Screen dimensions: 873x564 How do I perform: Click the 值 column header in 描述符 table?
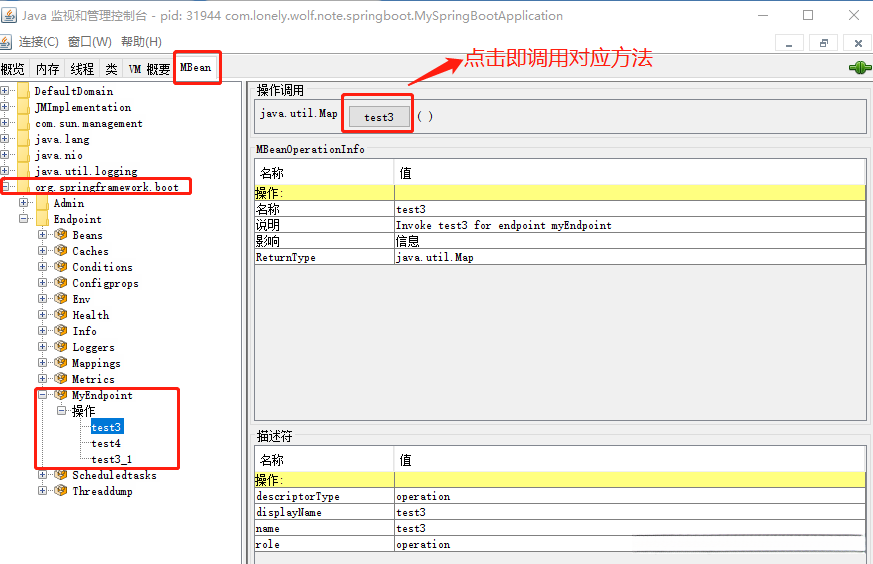(x=630, y=460)
